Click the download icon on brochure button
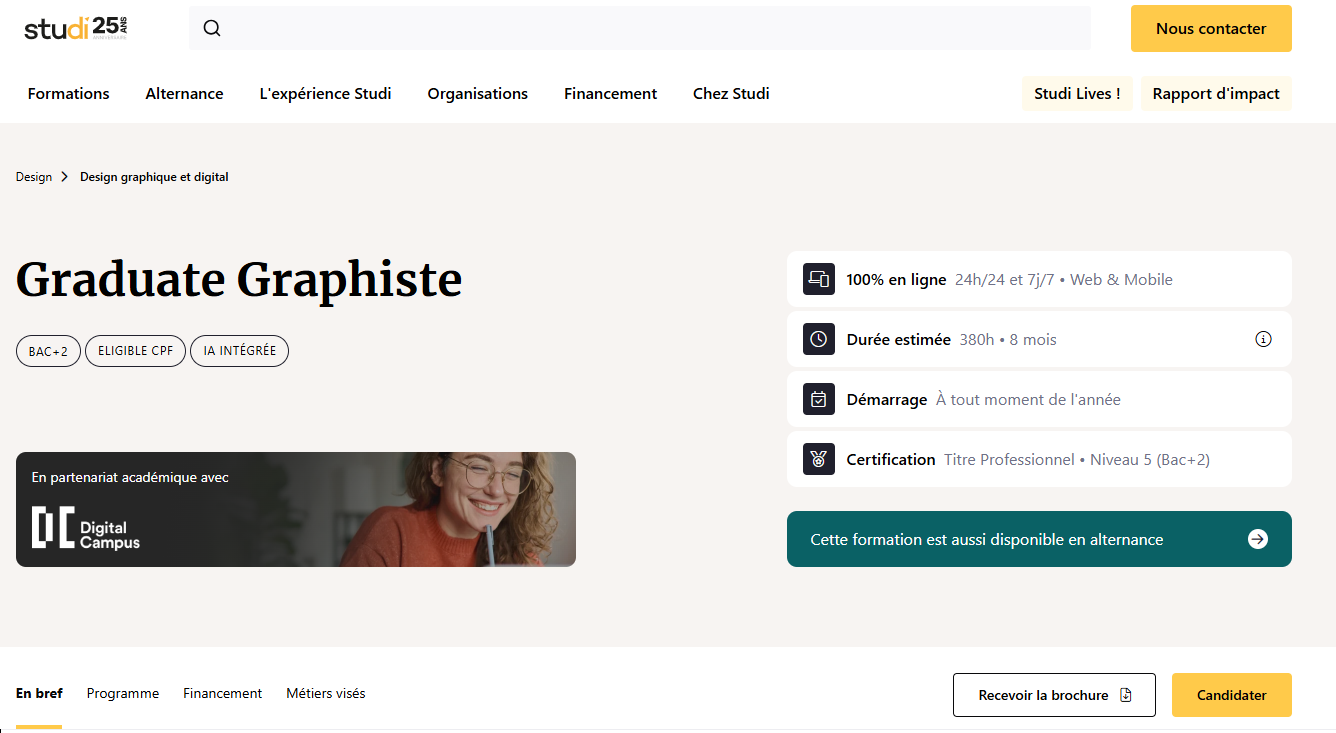Image resolution: width=1336 pixels, height=733 pixels. [x=1126, y=695]
